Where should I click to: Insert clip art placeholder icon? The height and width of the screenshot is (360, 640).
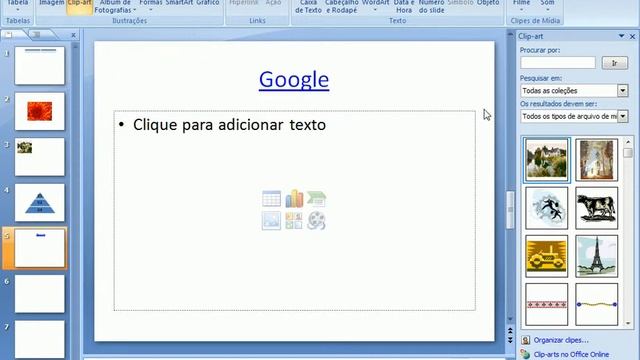pyautogui.click(x=294, y=221)
